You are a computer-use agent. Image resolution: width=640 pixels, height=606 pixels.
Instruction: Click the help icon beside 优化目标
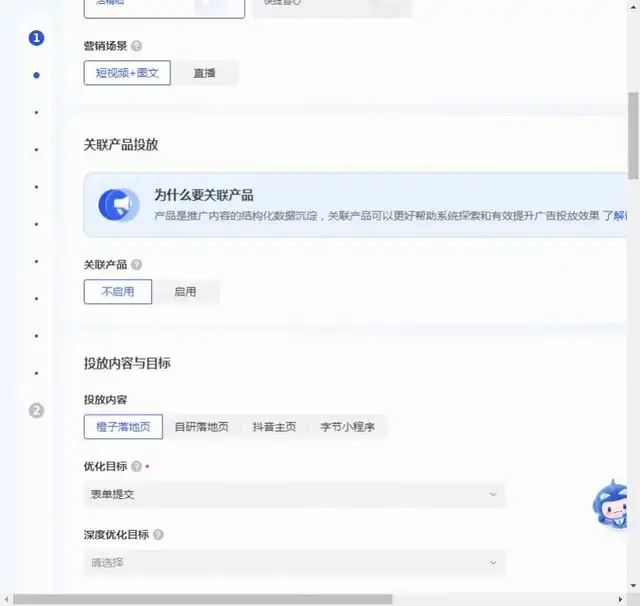(136, 466)
